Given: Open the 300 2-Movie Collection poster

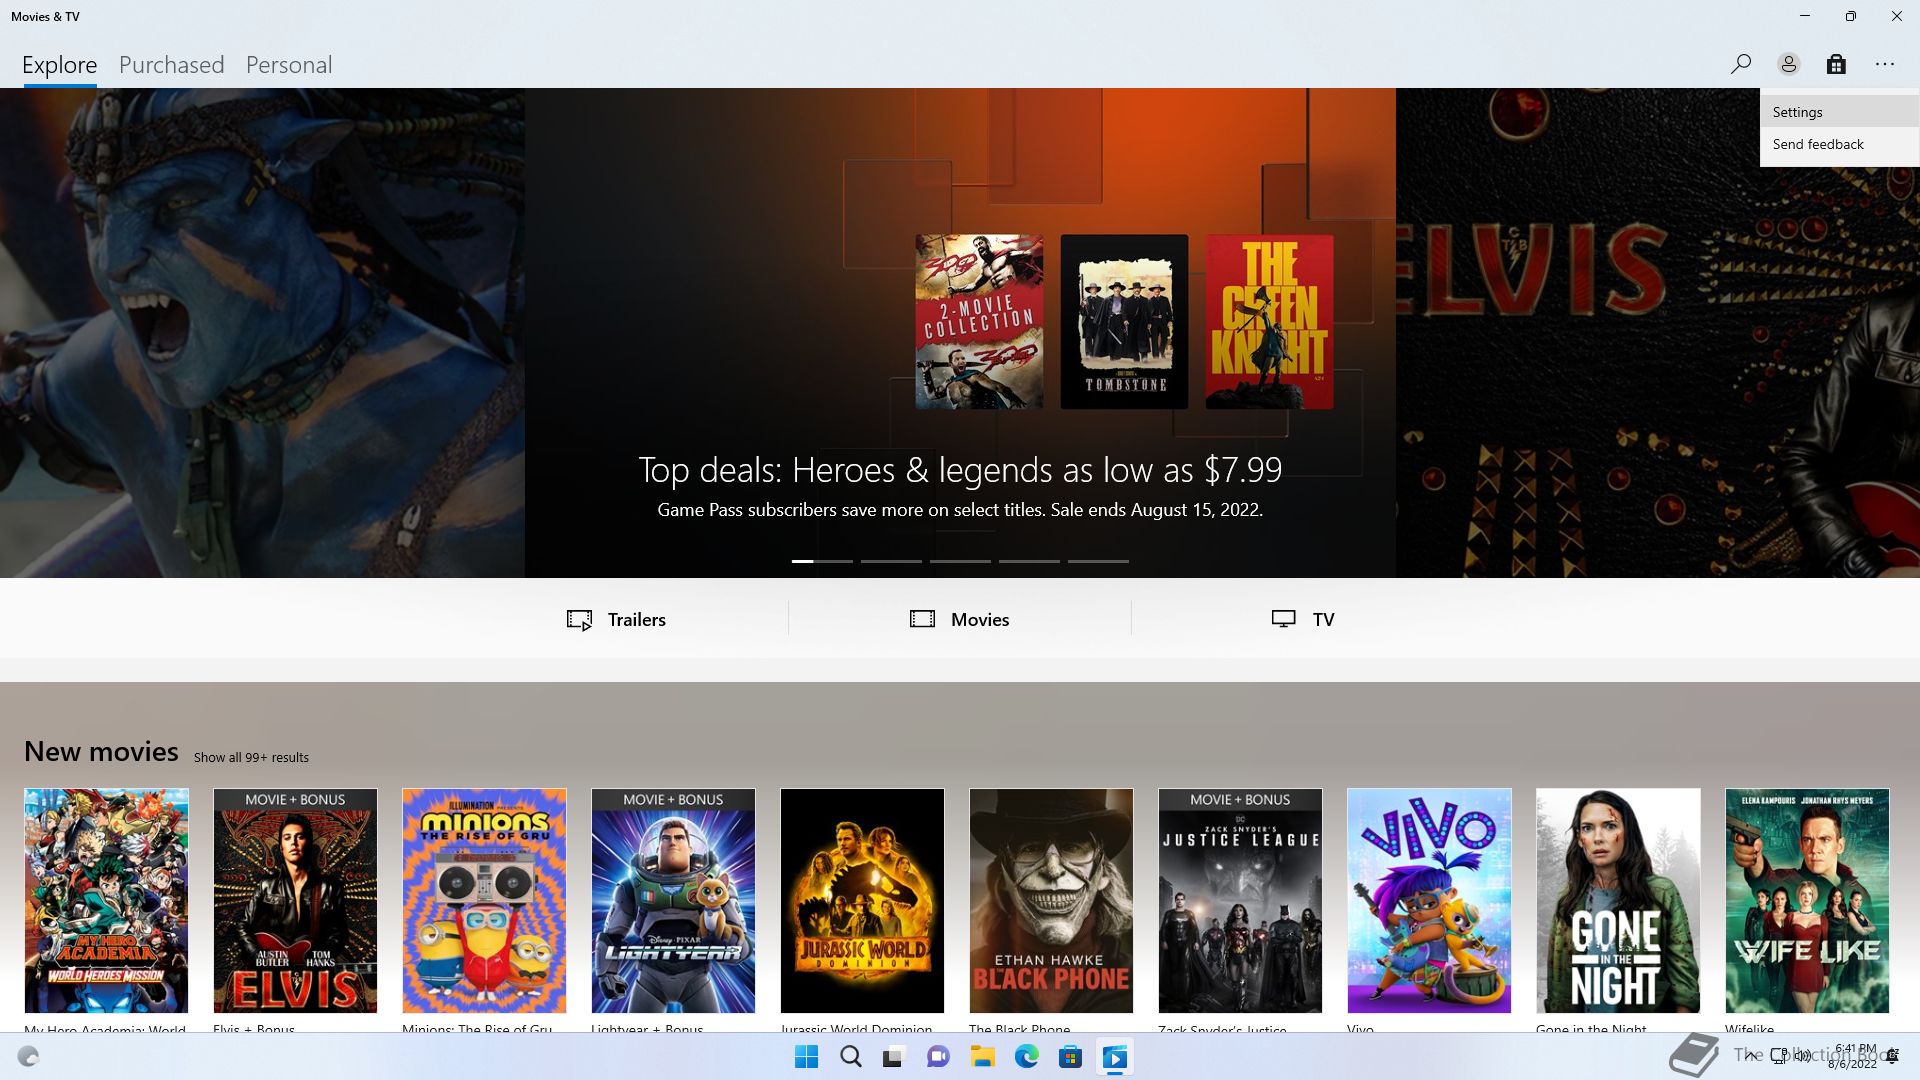Looking at the screenshot, I should 979,322.
